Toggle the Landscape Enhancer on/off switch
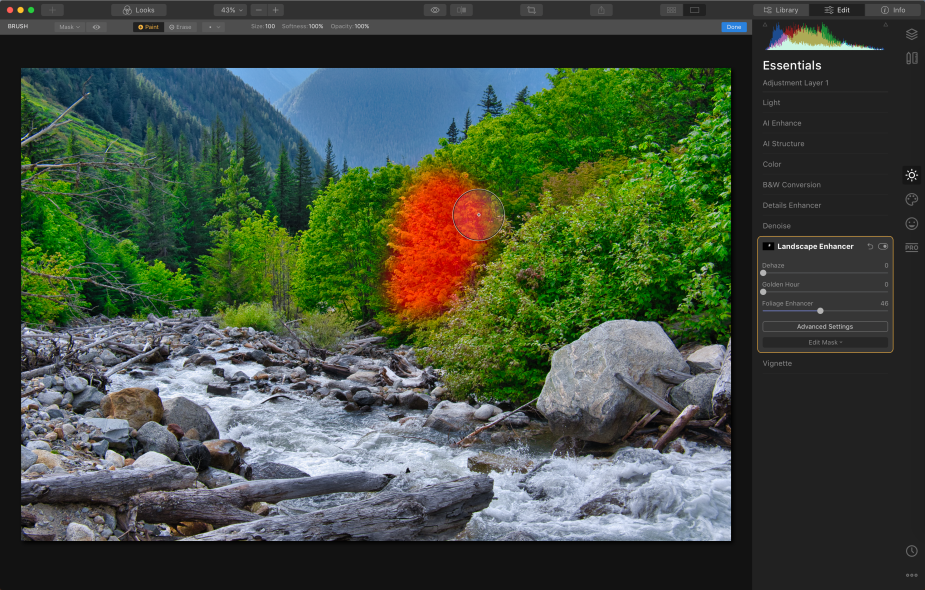Screen dimensions: 925x590 (883, 246)
